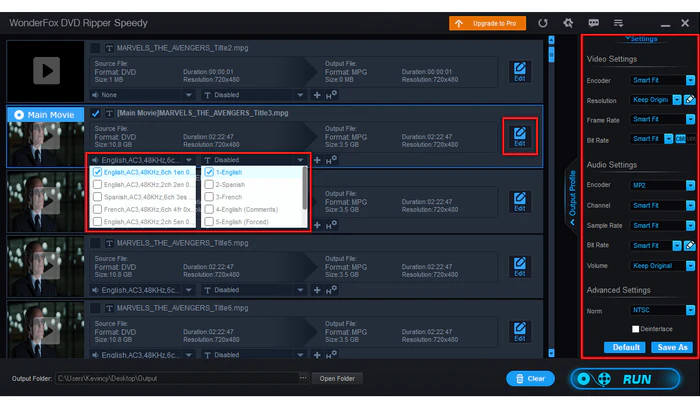Check 3-French subtitle option
The image size is (700, 407).
(209, 197)
